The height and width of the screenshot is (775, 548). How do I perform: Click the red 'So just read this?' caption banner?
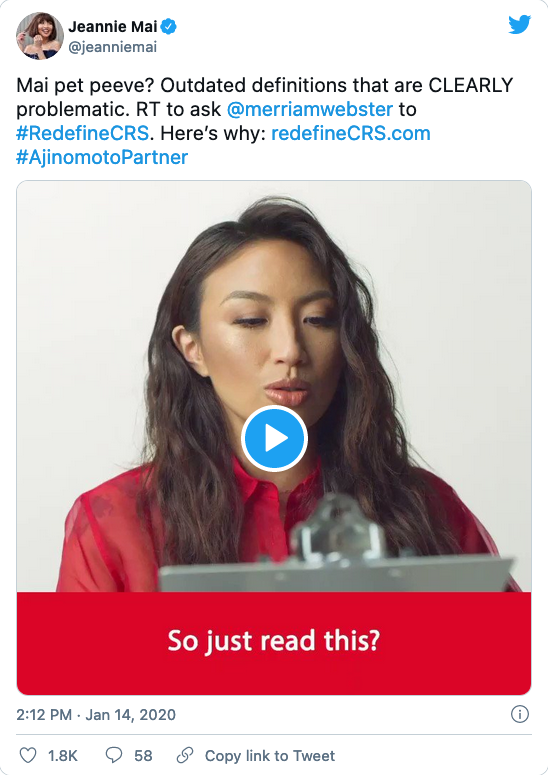point(274,643)
